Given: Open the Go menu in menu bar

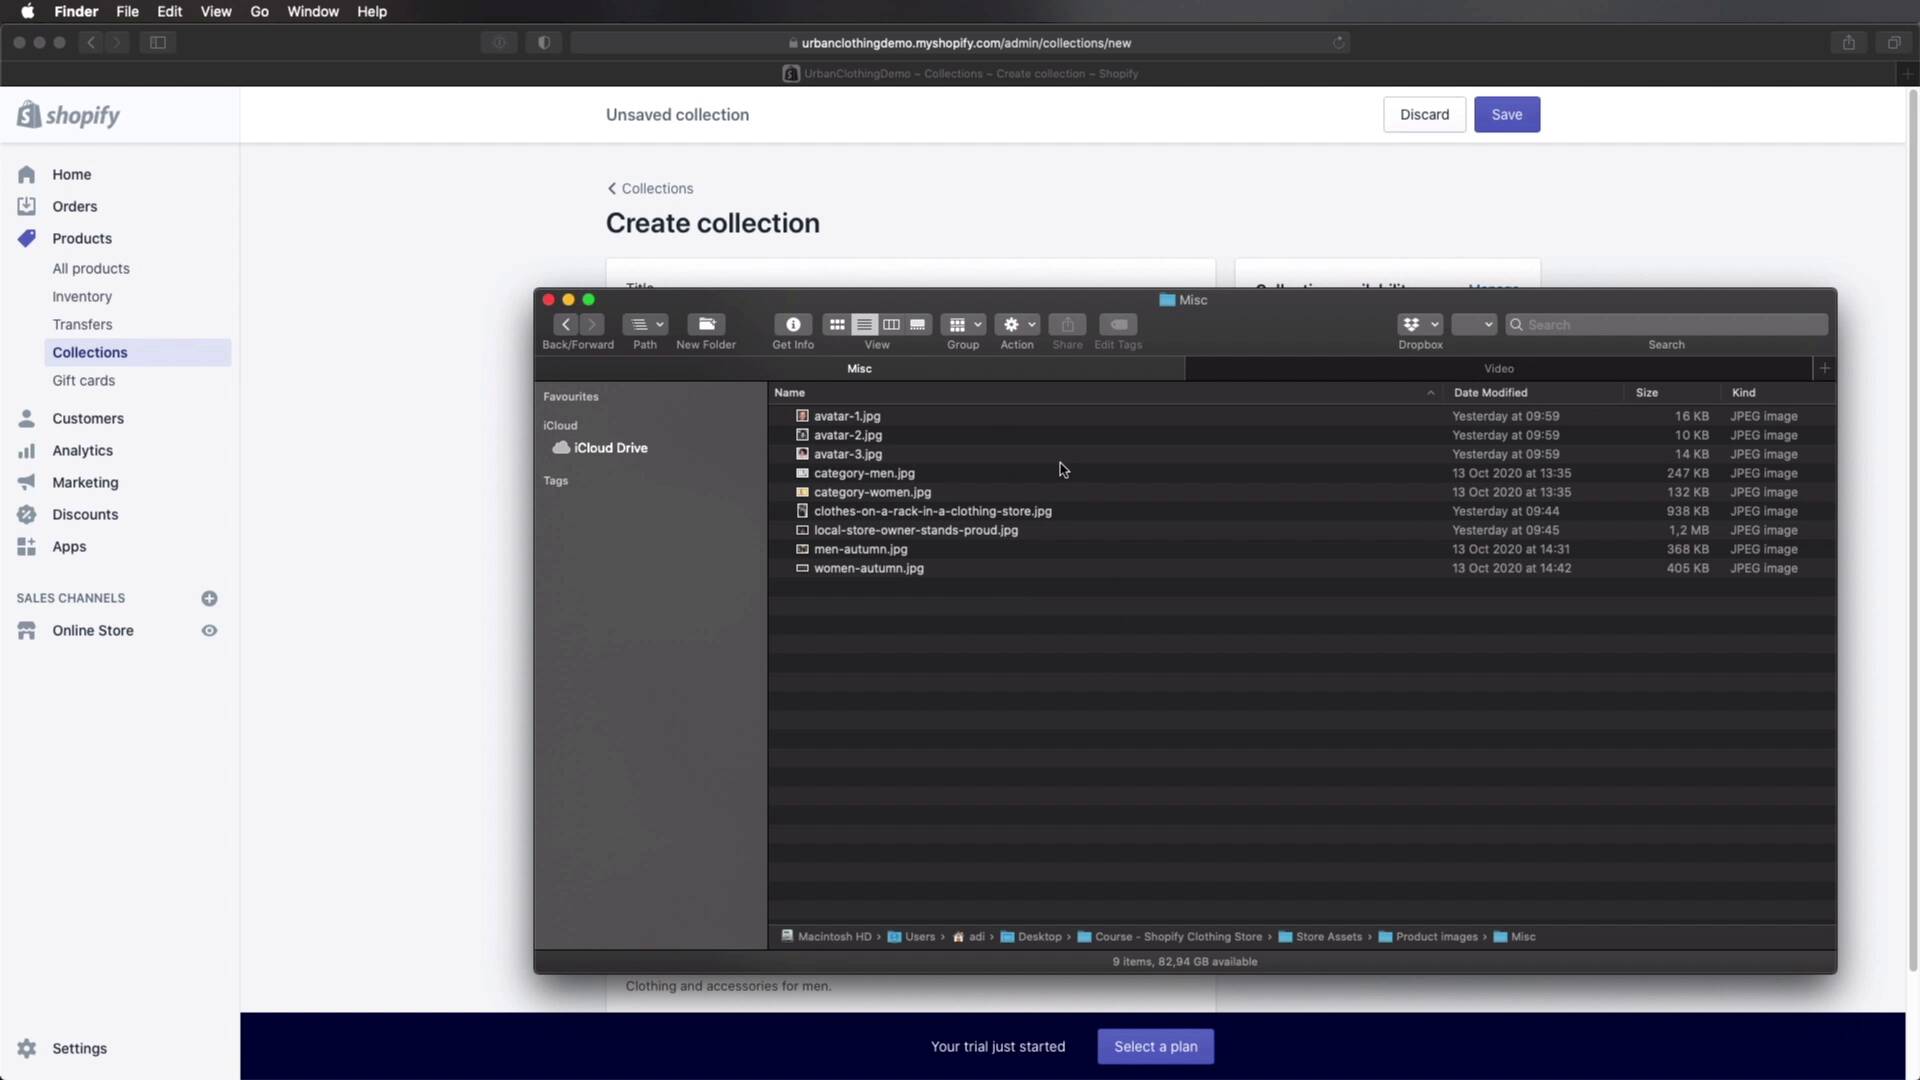Looking at the screenshot, I should click(x=259, y=12).
